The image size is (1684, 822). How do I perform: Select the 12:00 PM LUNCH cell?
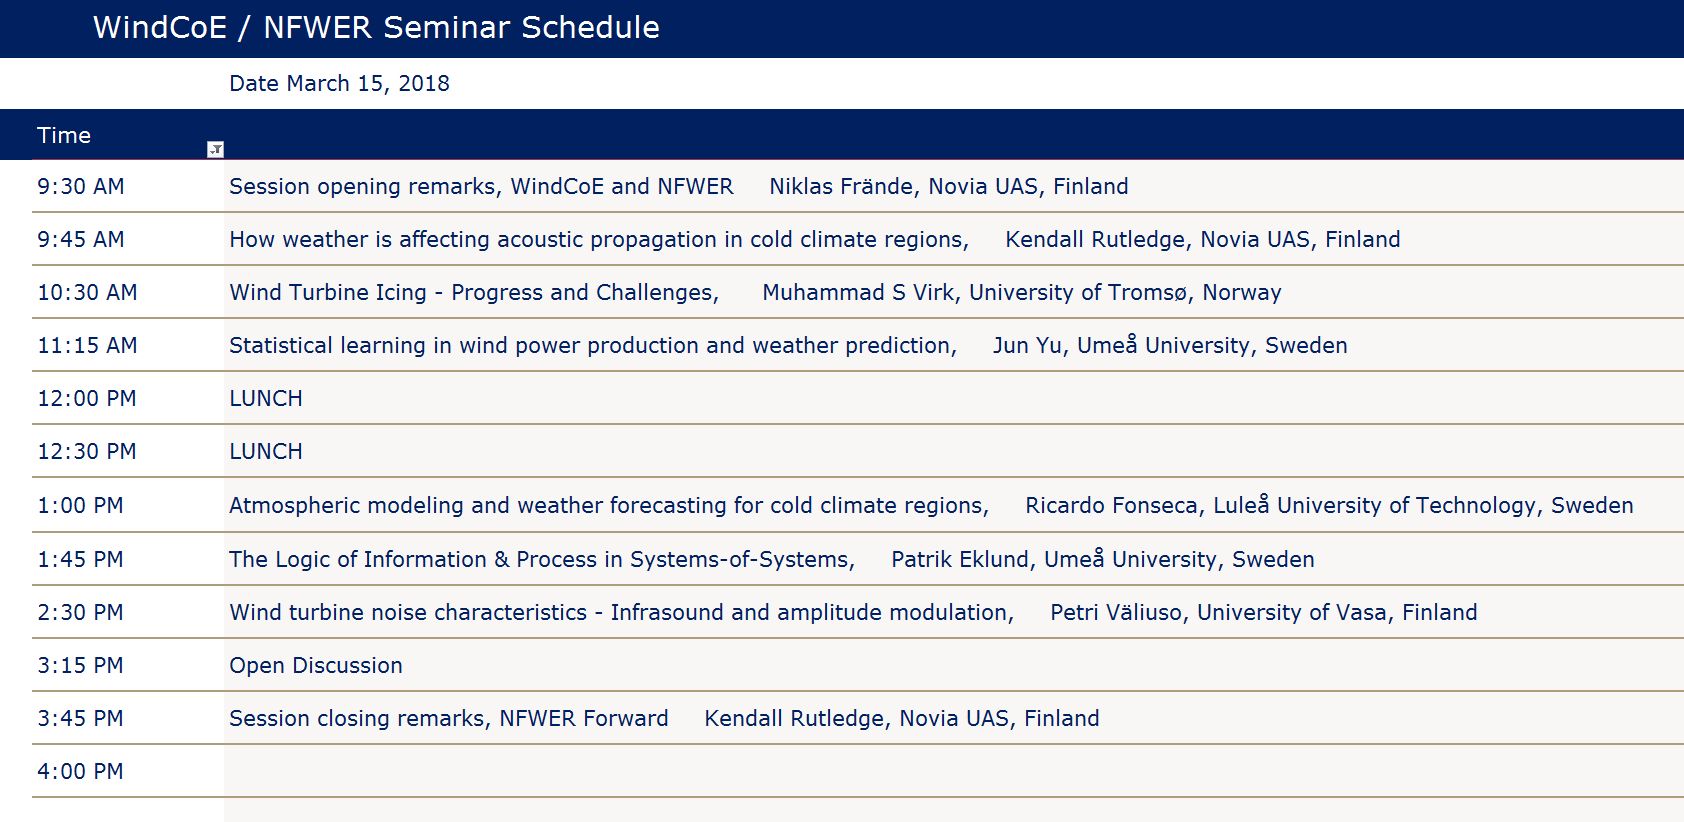click(x=954, y=398)
